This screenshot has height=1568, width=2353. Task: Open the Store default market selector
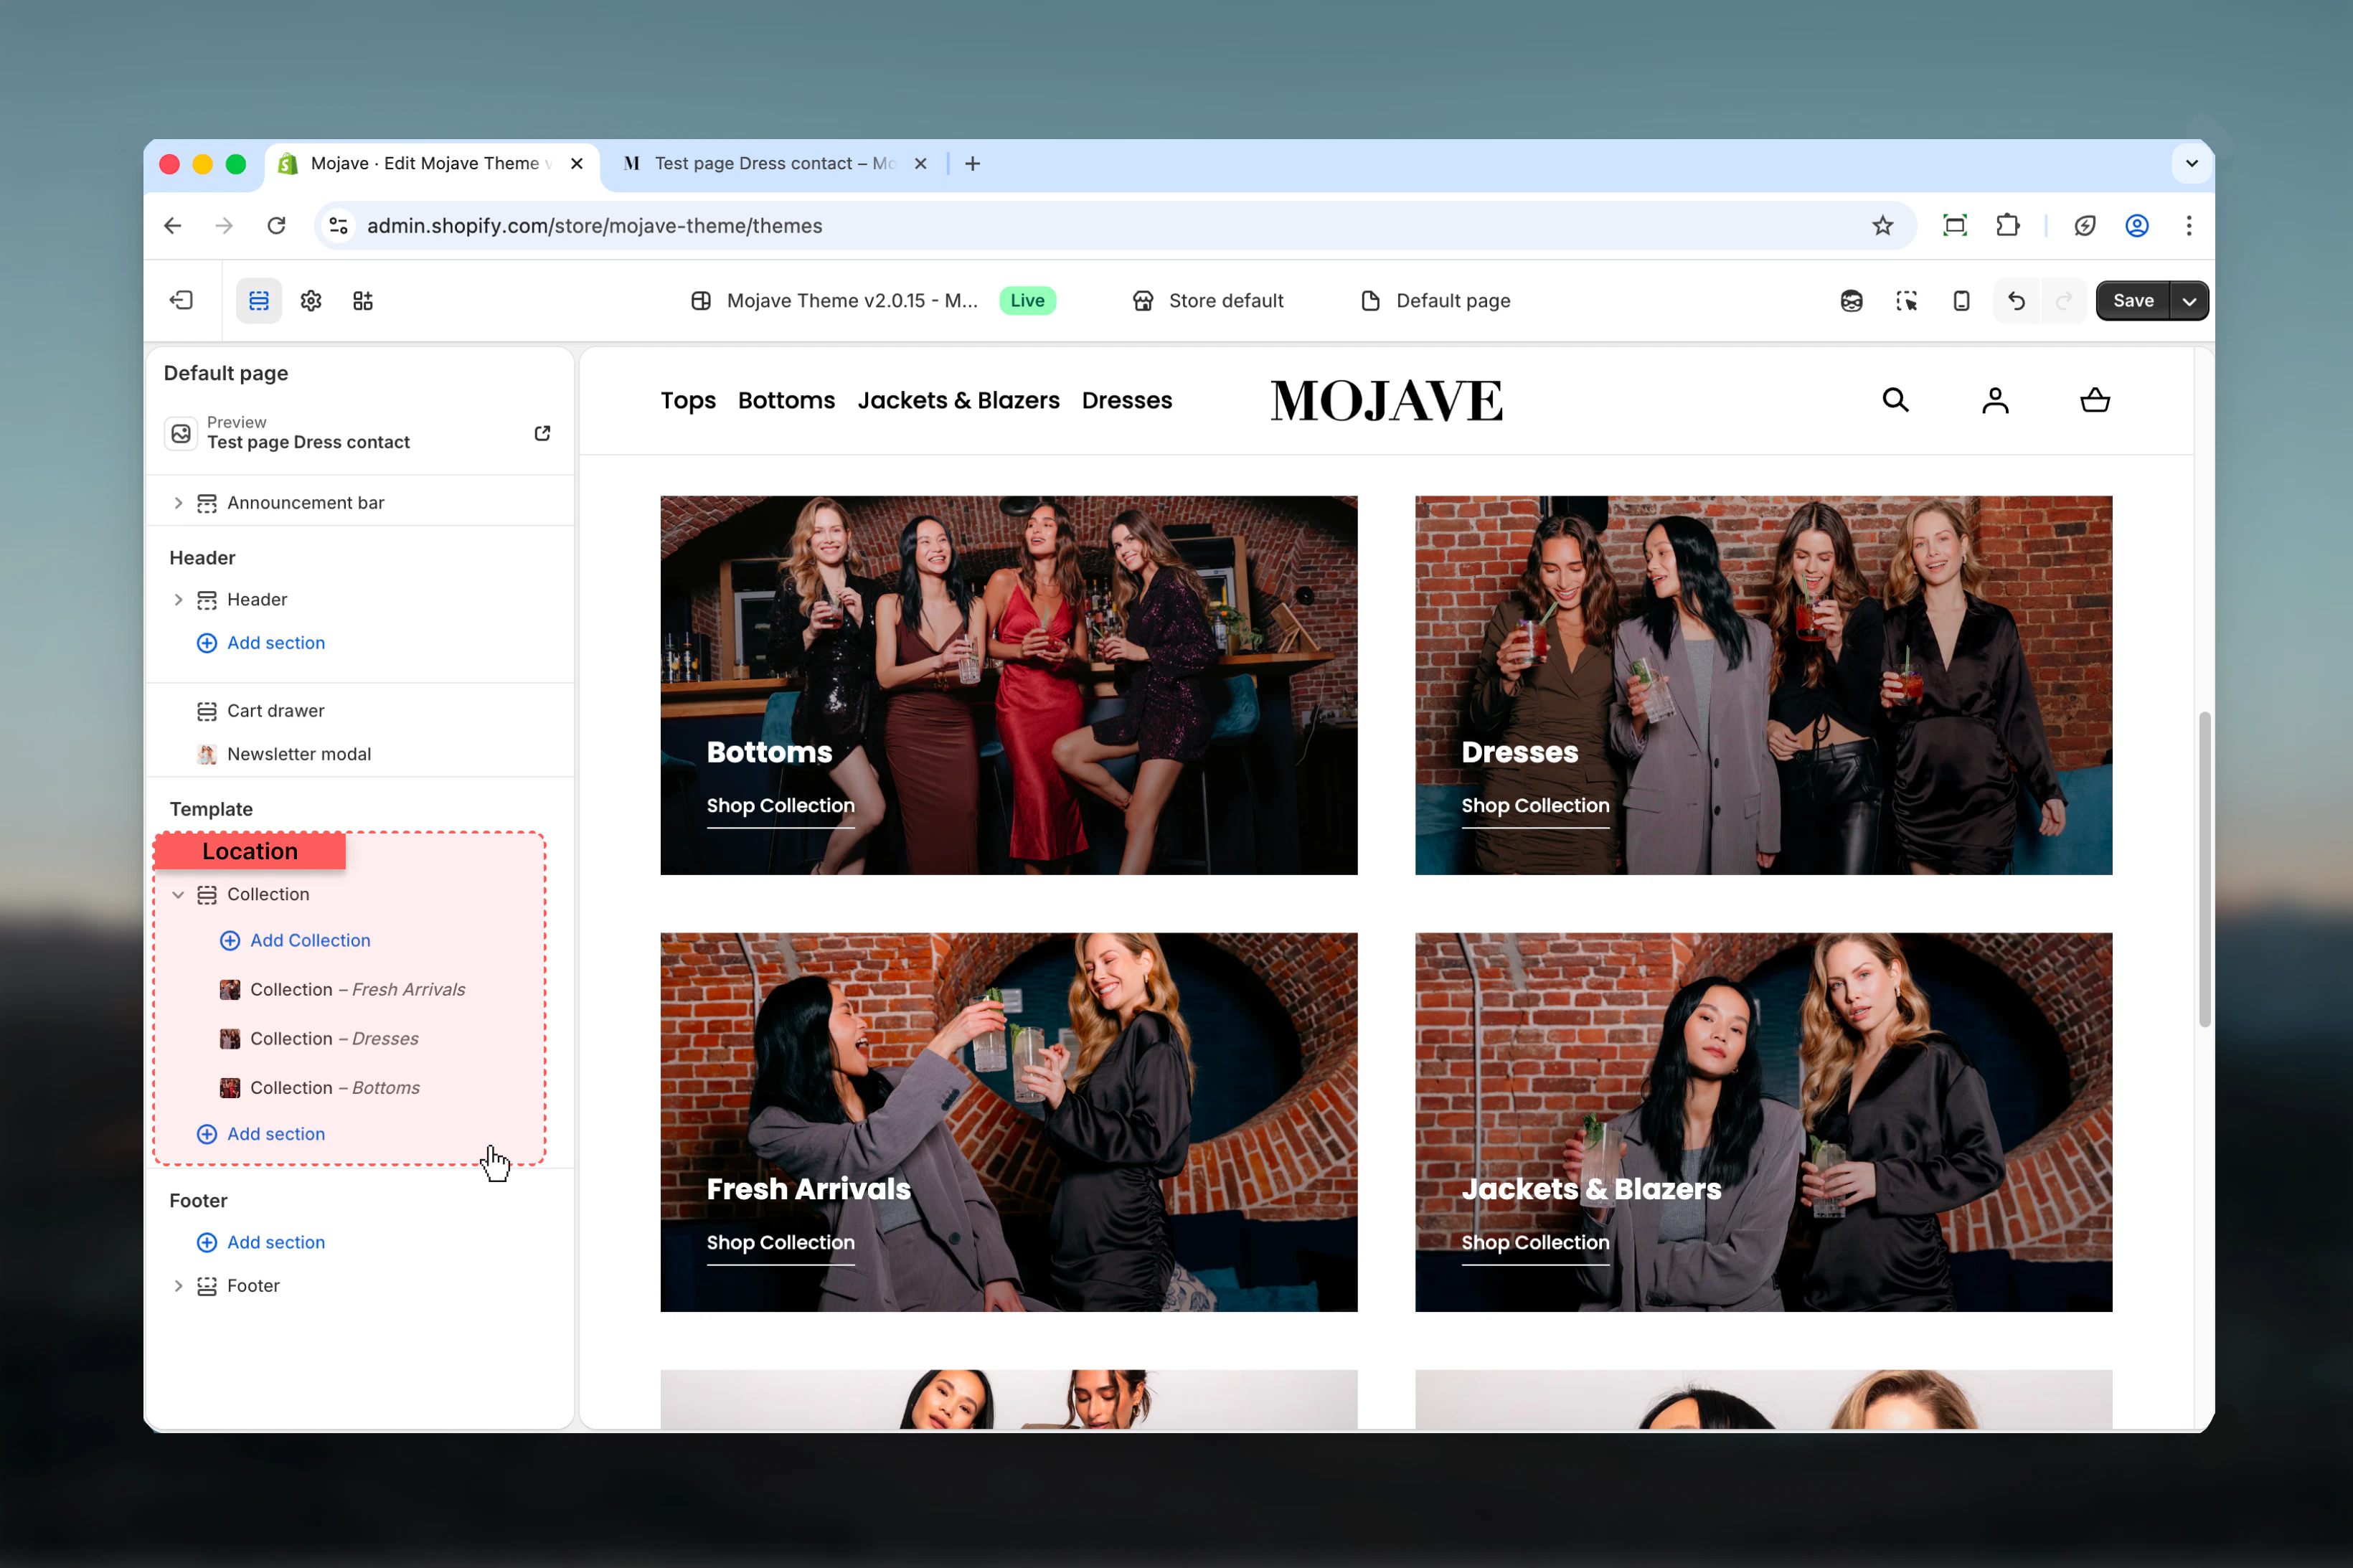(x=1208, y=300)
